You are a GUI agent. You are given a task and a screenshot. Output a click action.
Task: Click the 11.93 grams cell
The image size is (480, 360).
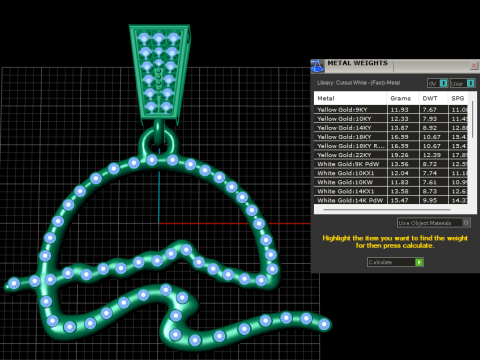(403, 110)
